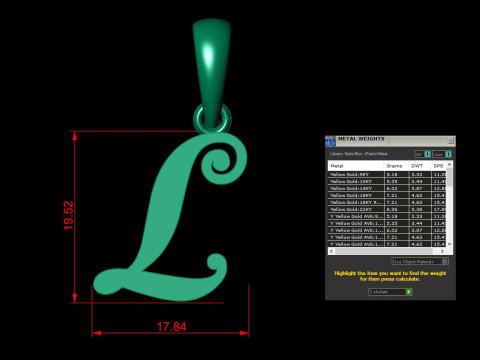Sort by the Grams column header
480x360 pixels.
(x=396, y=166)
